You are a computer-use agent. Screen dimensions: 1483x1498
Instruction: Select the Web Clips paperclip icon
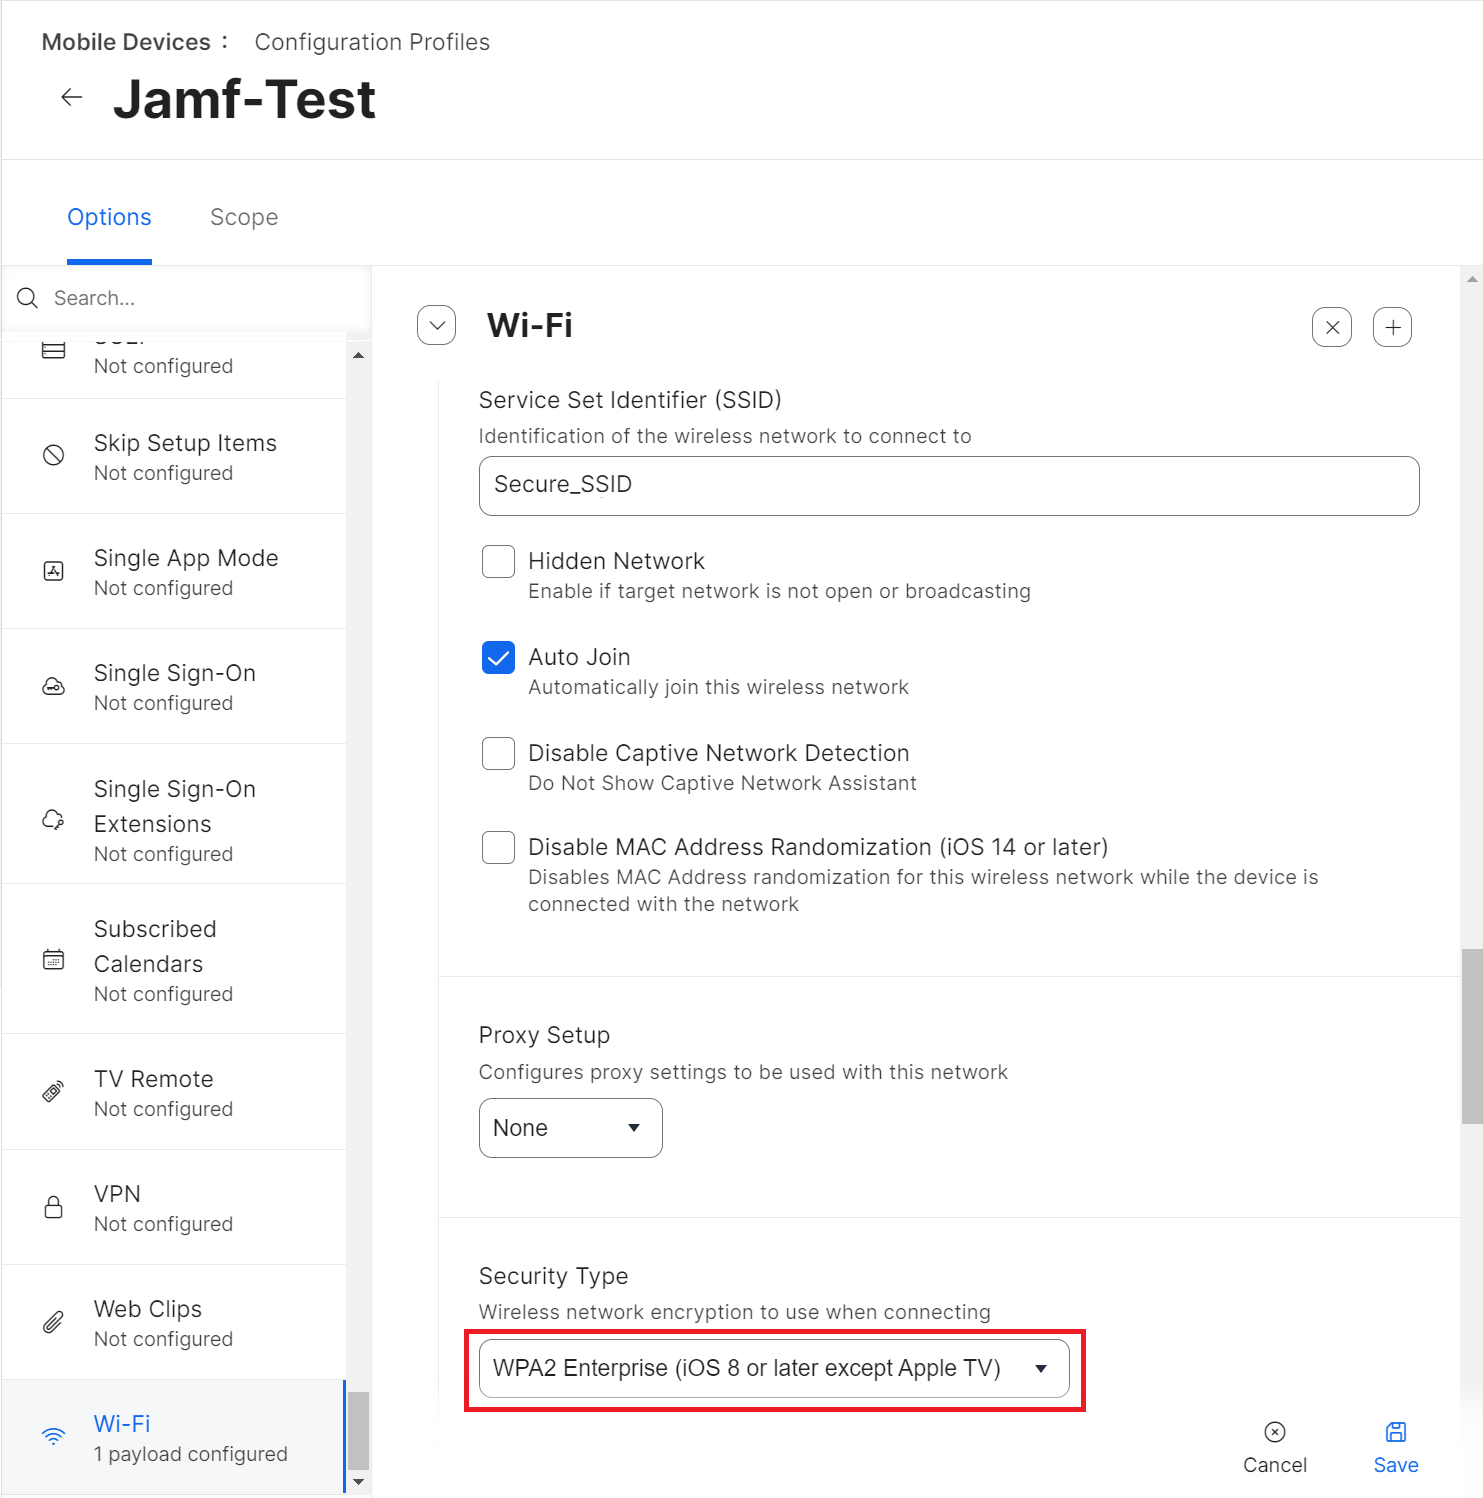(x=54, y=1322)
